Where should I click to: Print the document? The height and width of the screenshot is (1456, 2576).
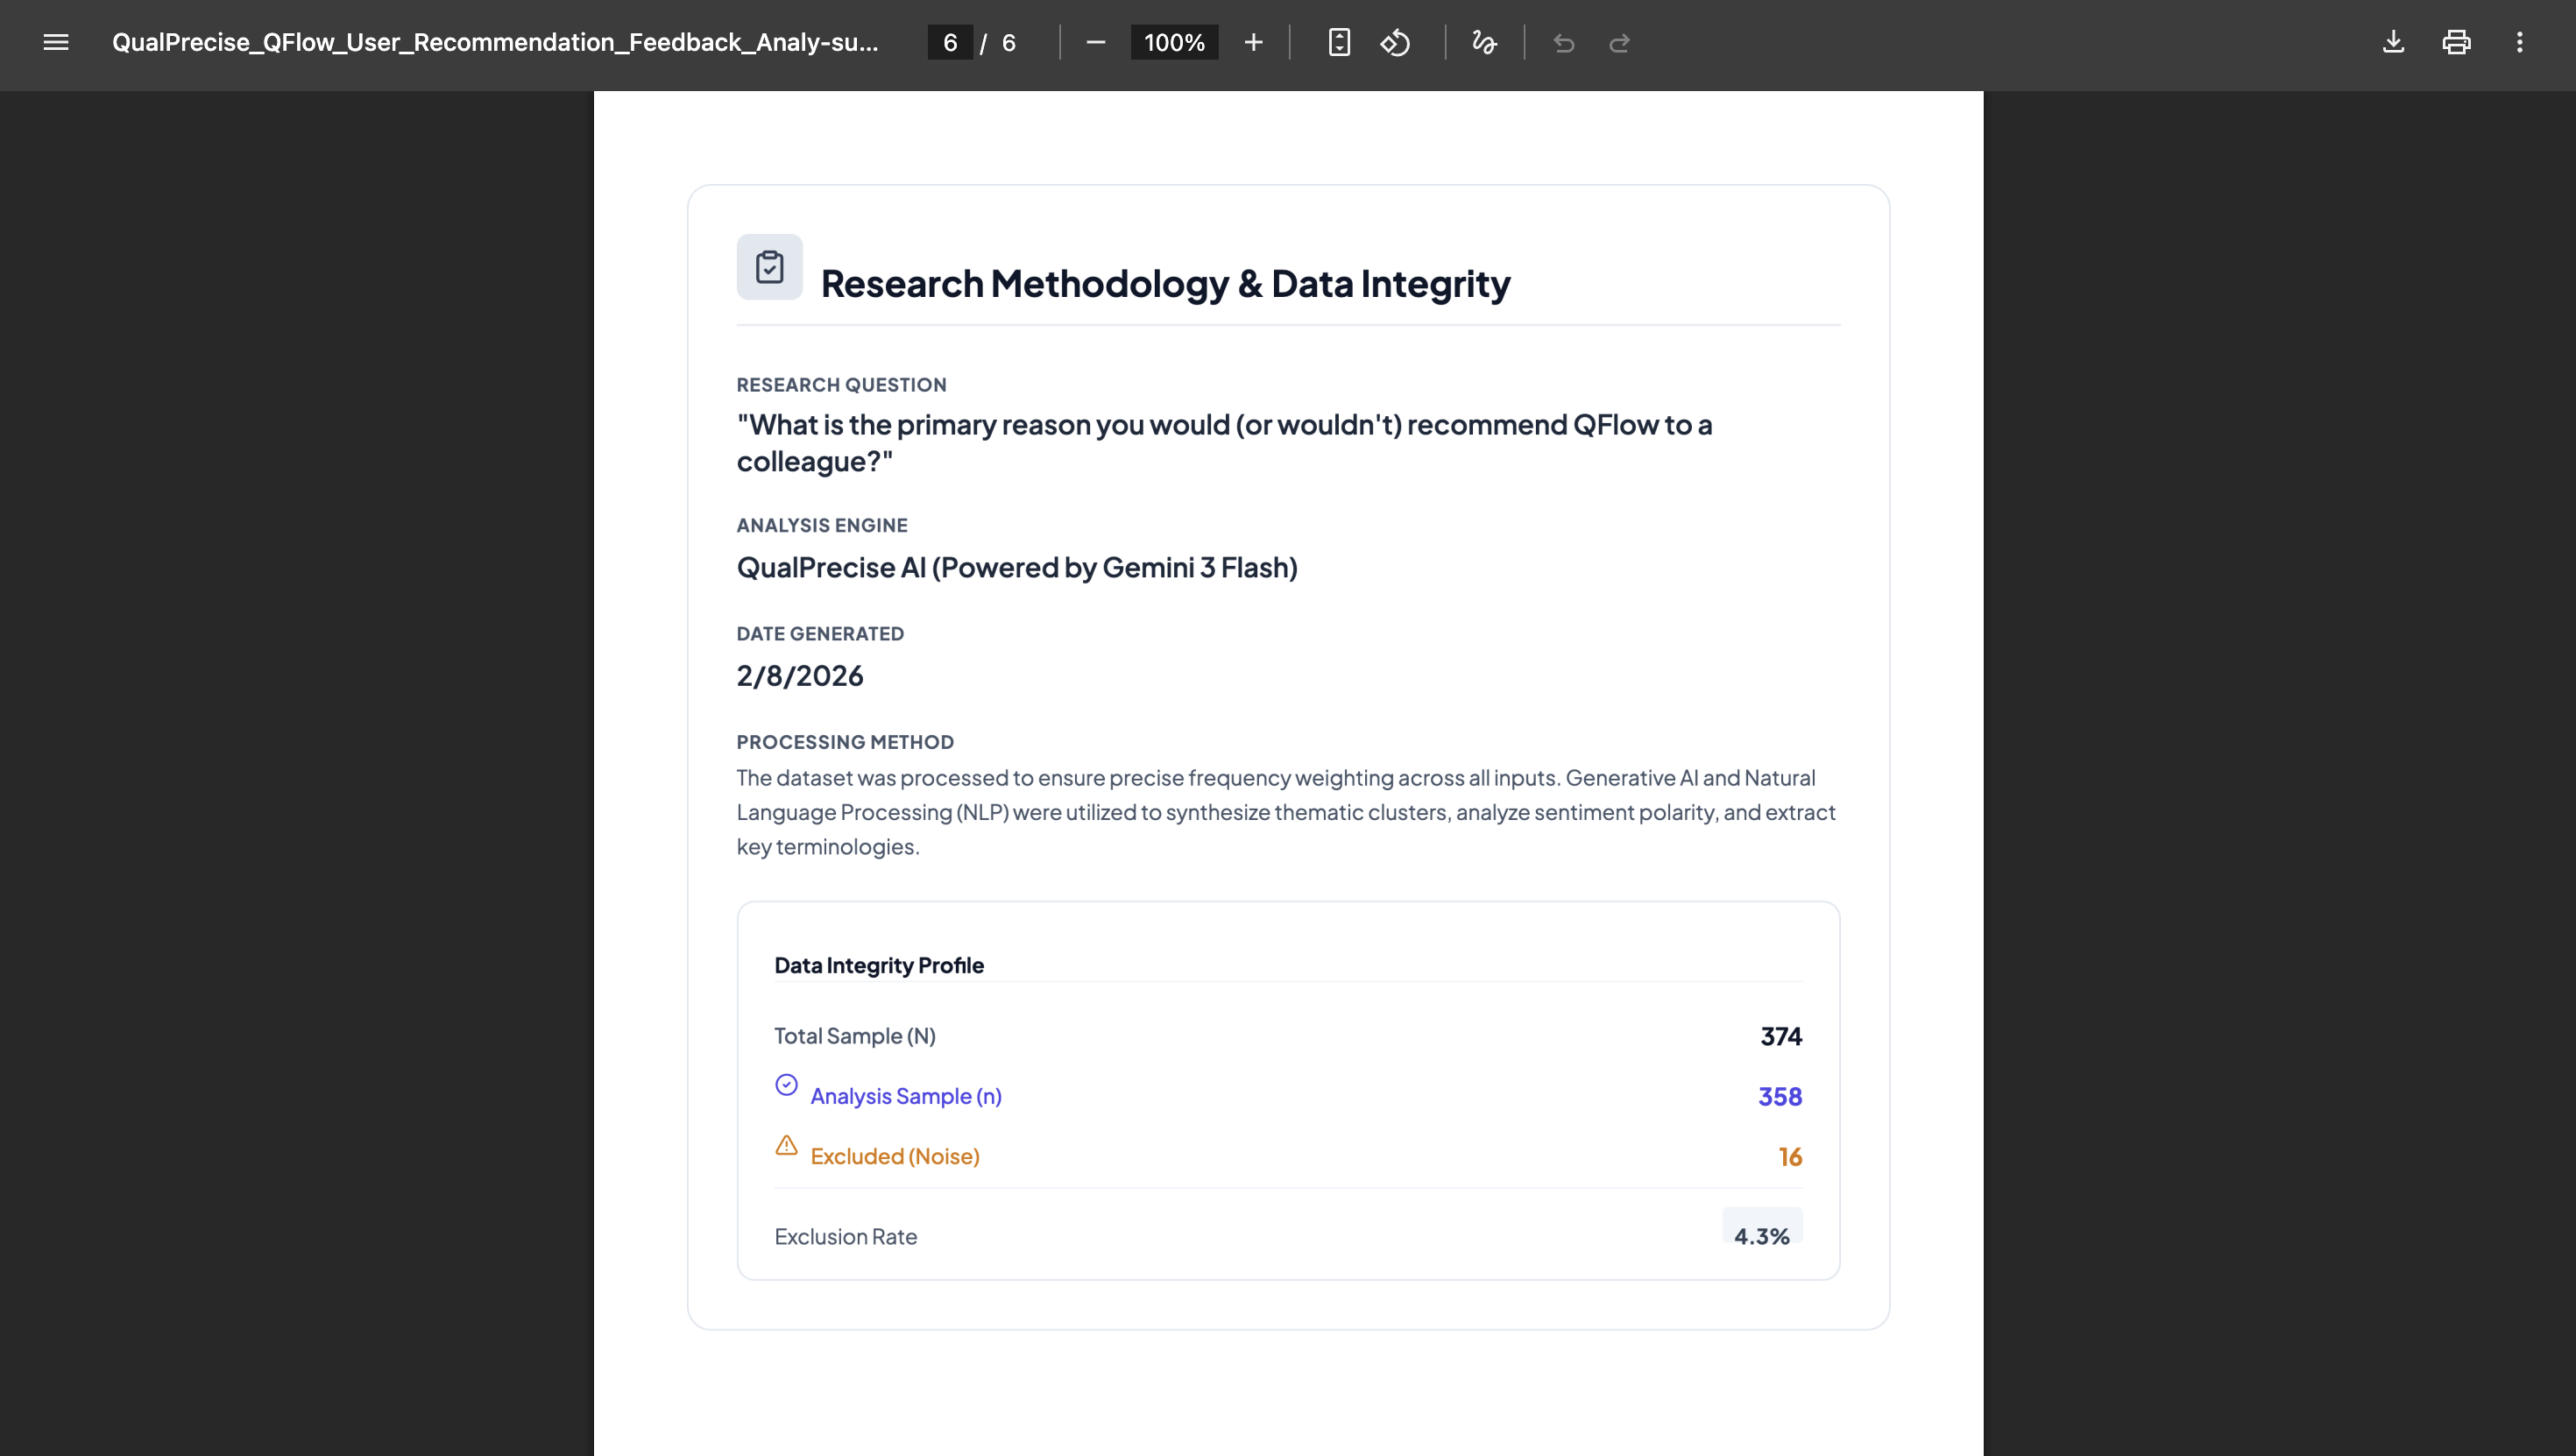2456,42
